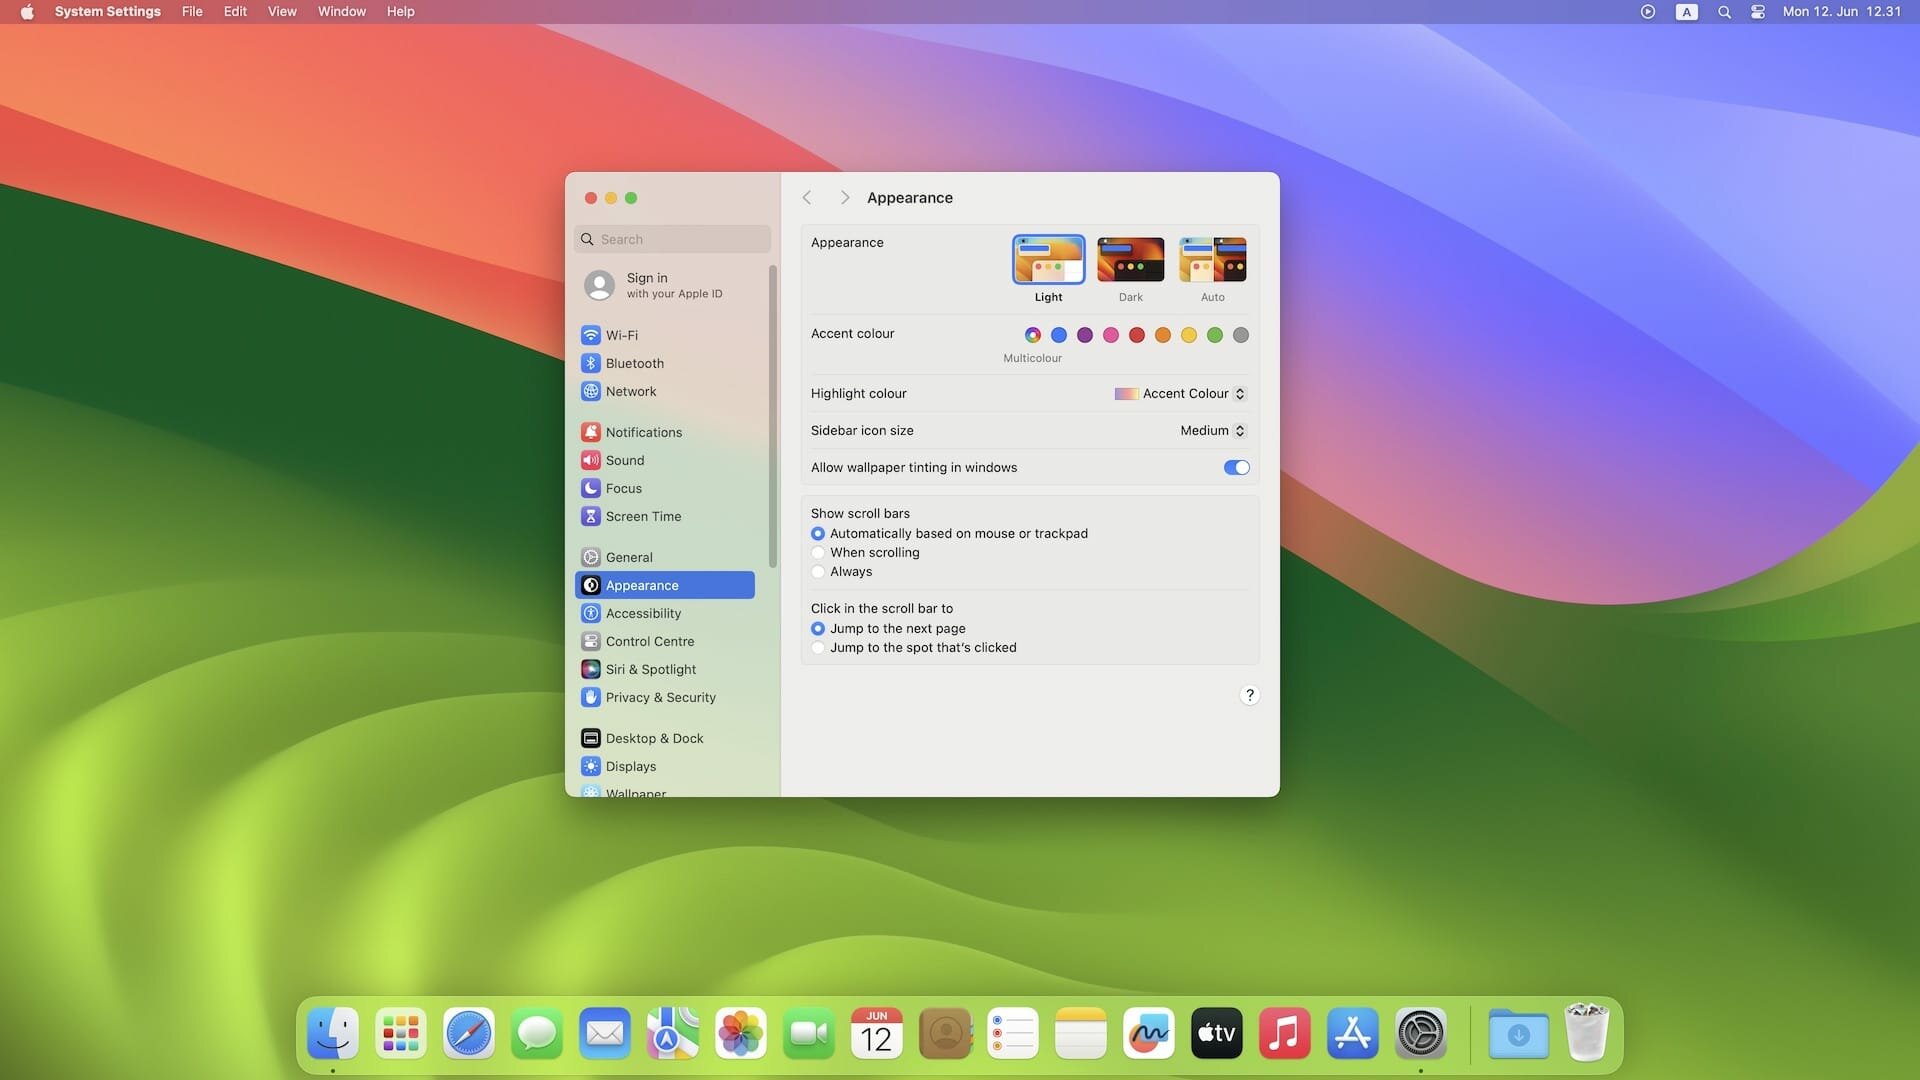Click the View menu in menu bar
1920x1080 pixels.
pyautogui.click(x=281, y=11)
